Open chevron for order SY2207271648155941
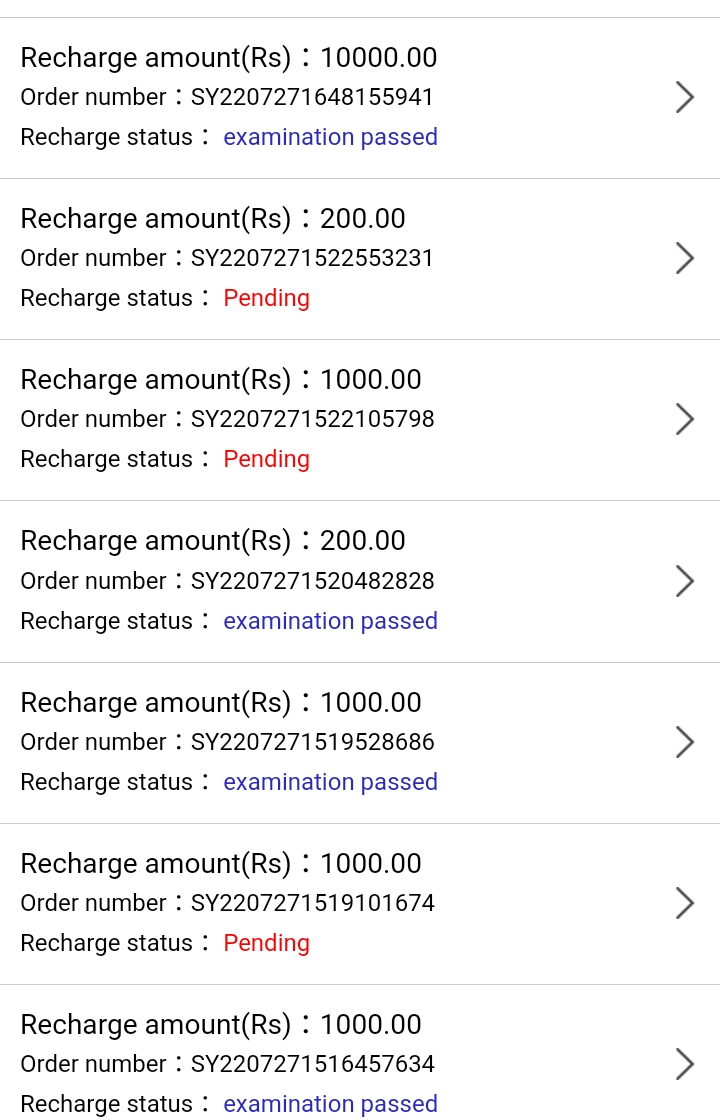Viewport: 720px width, 1120px height. tap(685, 97)
